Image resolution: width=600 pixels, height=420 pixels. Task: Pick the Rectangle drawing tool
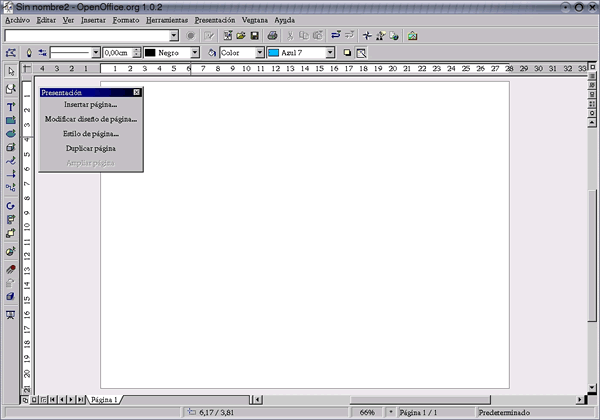click(11, 120)
